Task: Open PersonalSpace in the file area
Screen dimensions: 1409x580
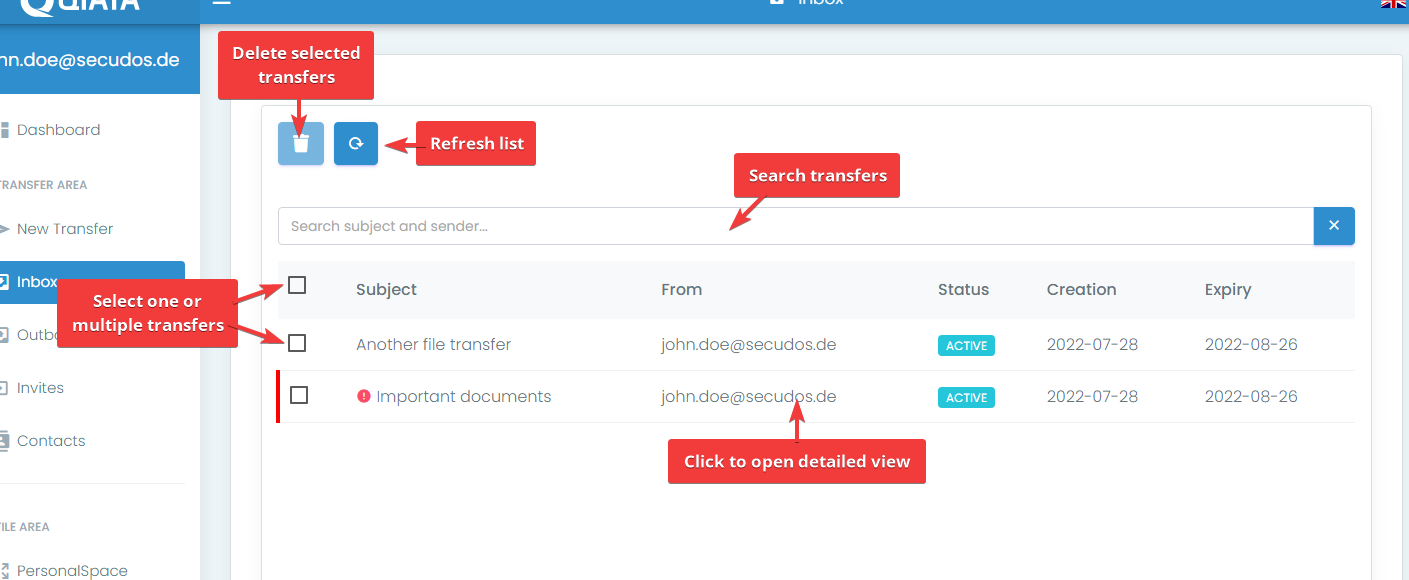Action: [72, 571]
